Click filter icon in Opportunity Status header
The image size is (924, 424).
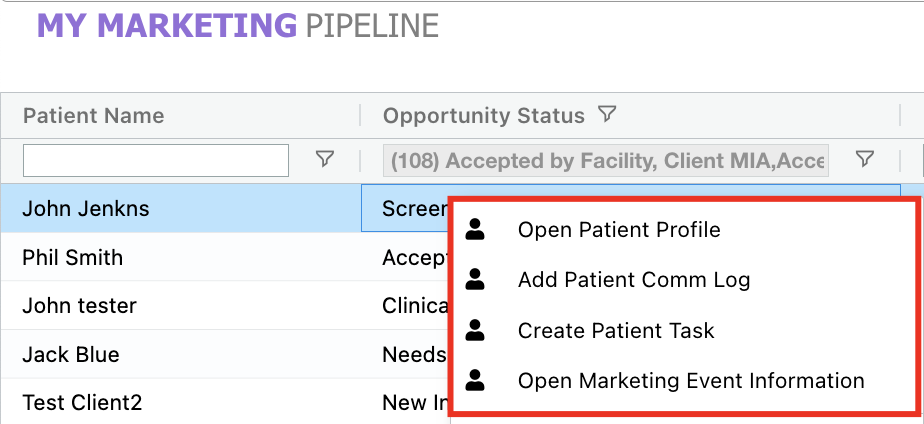pyautogui.click(x=607, y=115)
